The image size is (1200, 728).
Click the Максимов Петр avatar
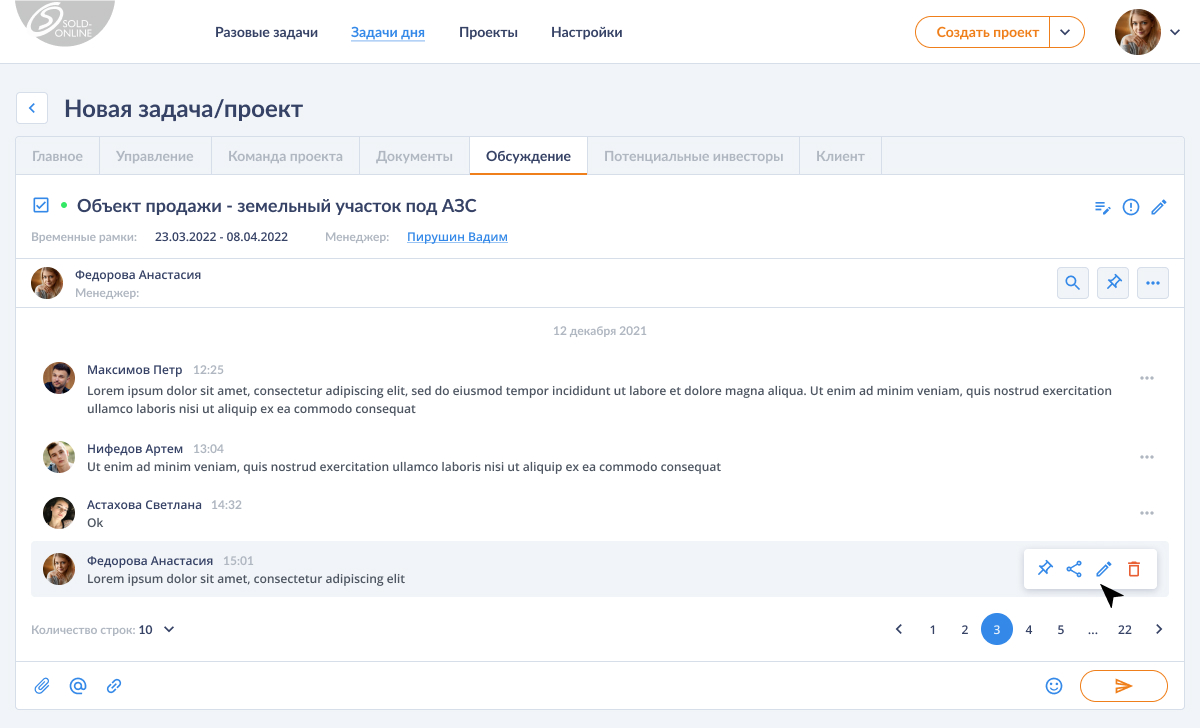click(59, 378)
